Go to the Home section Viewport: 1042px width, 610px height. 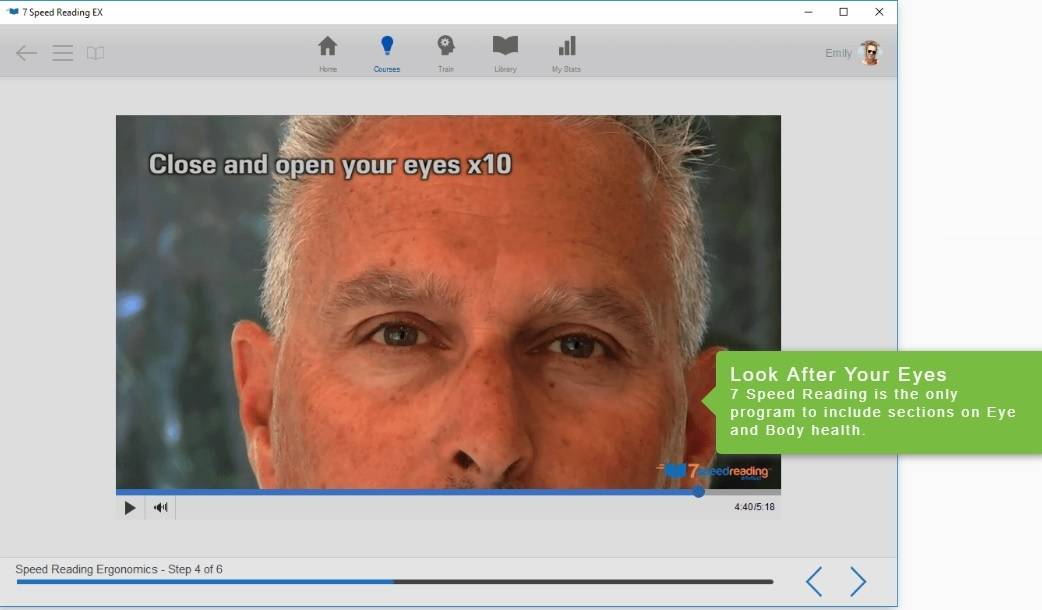tap(328, 54)
